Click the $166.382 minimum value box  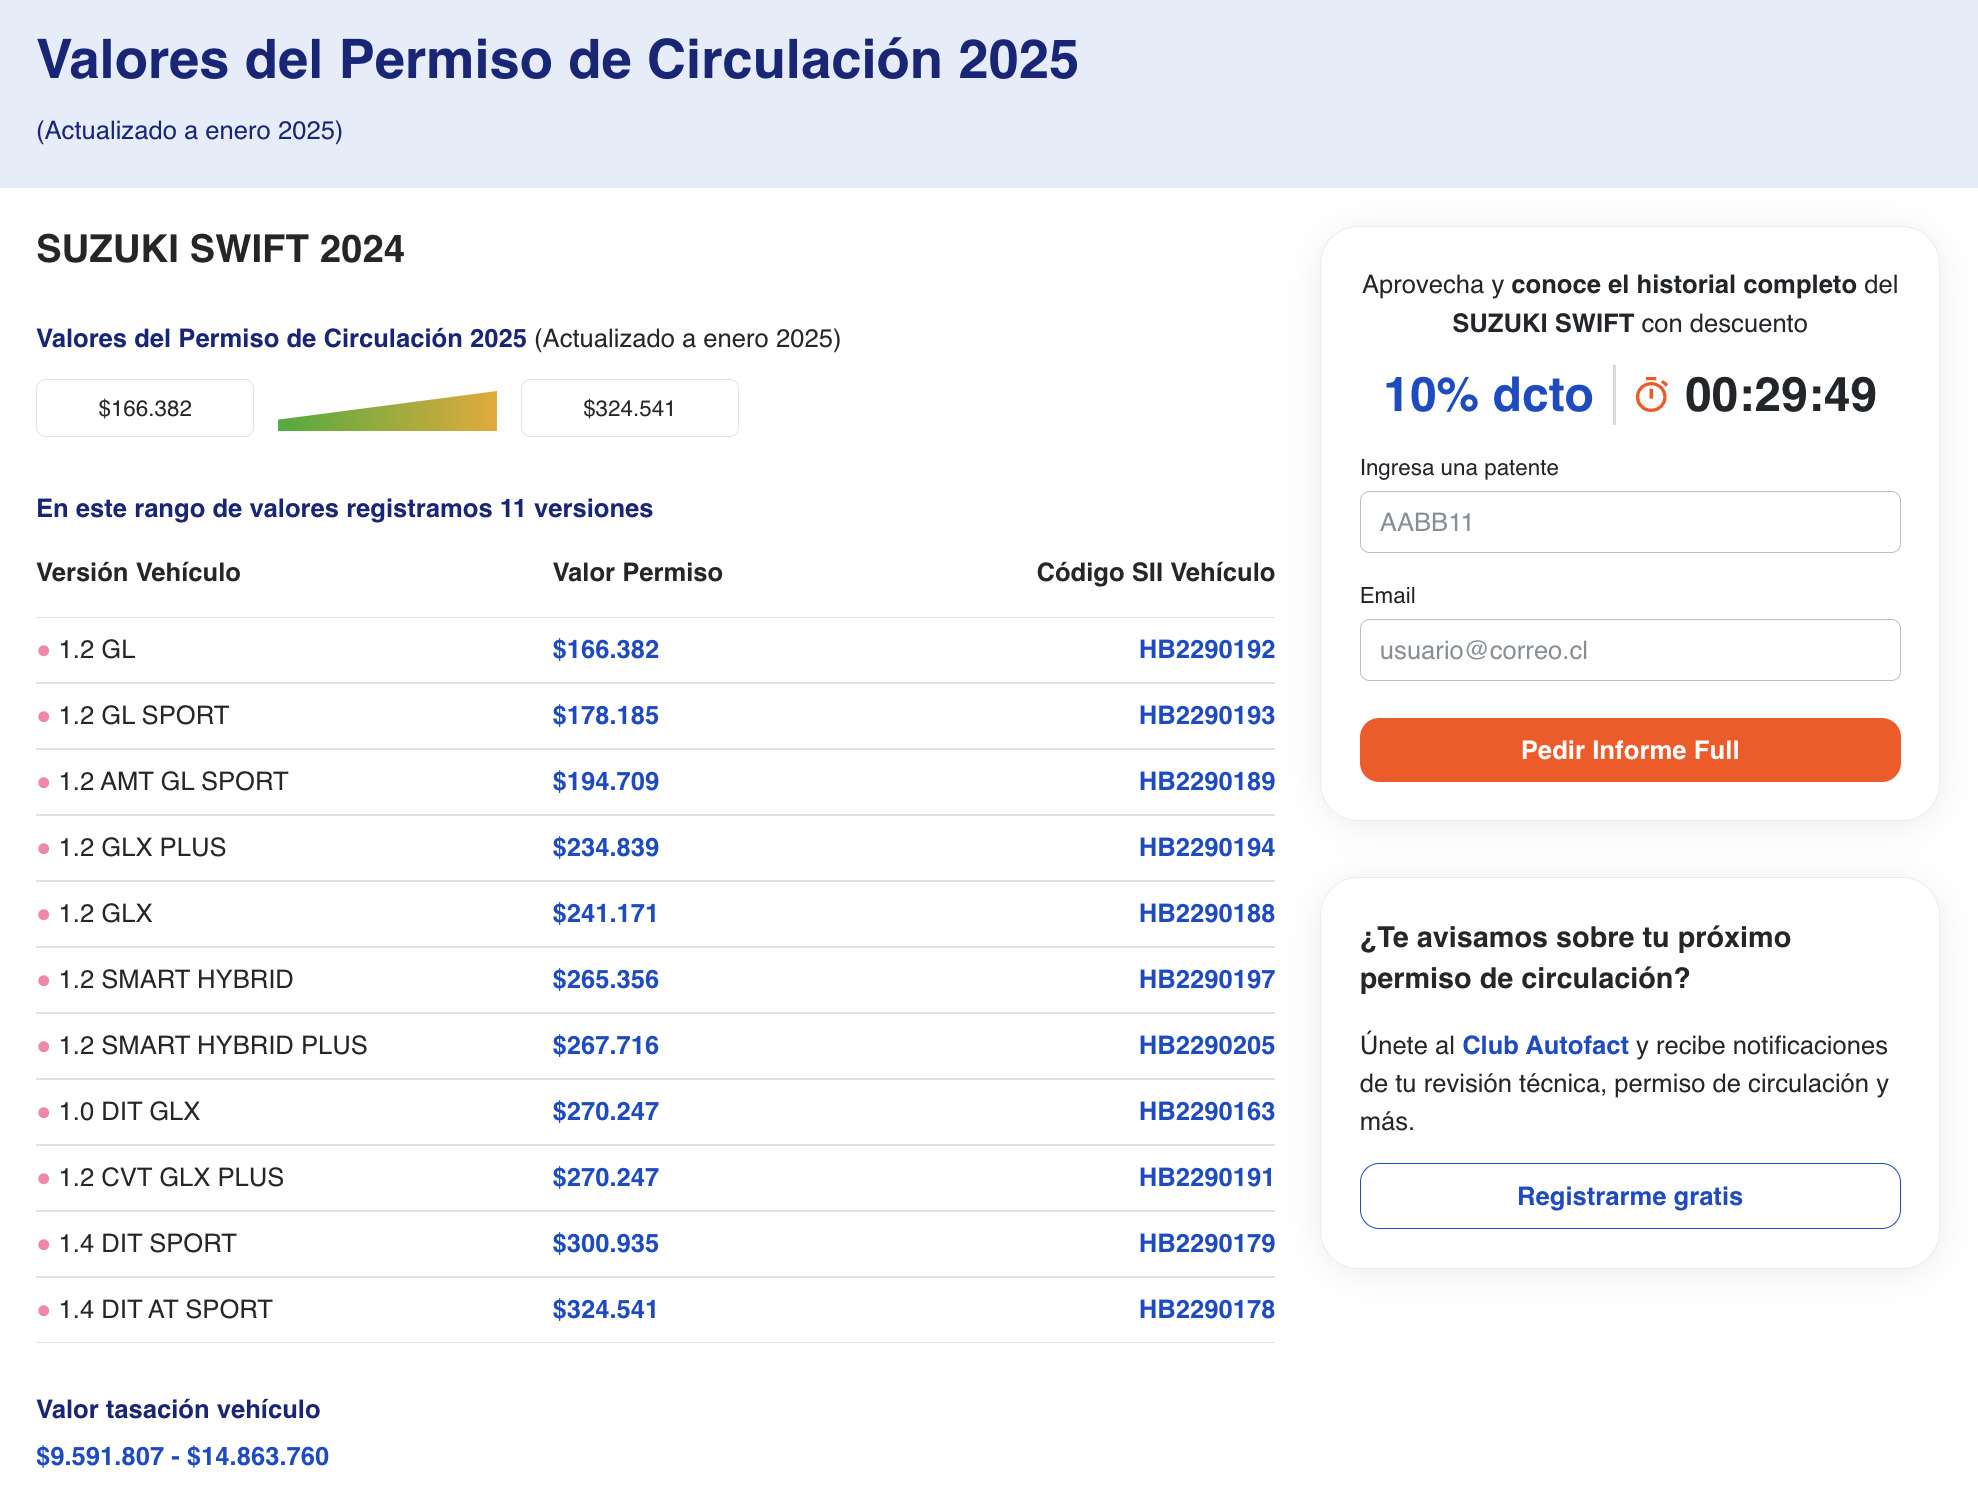click(x=144, y=407)
